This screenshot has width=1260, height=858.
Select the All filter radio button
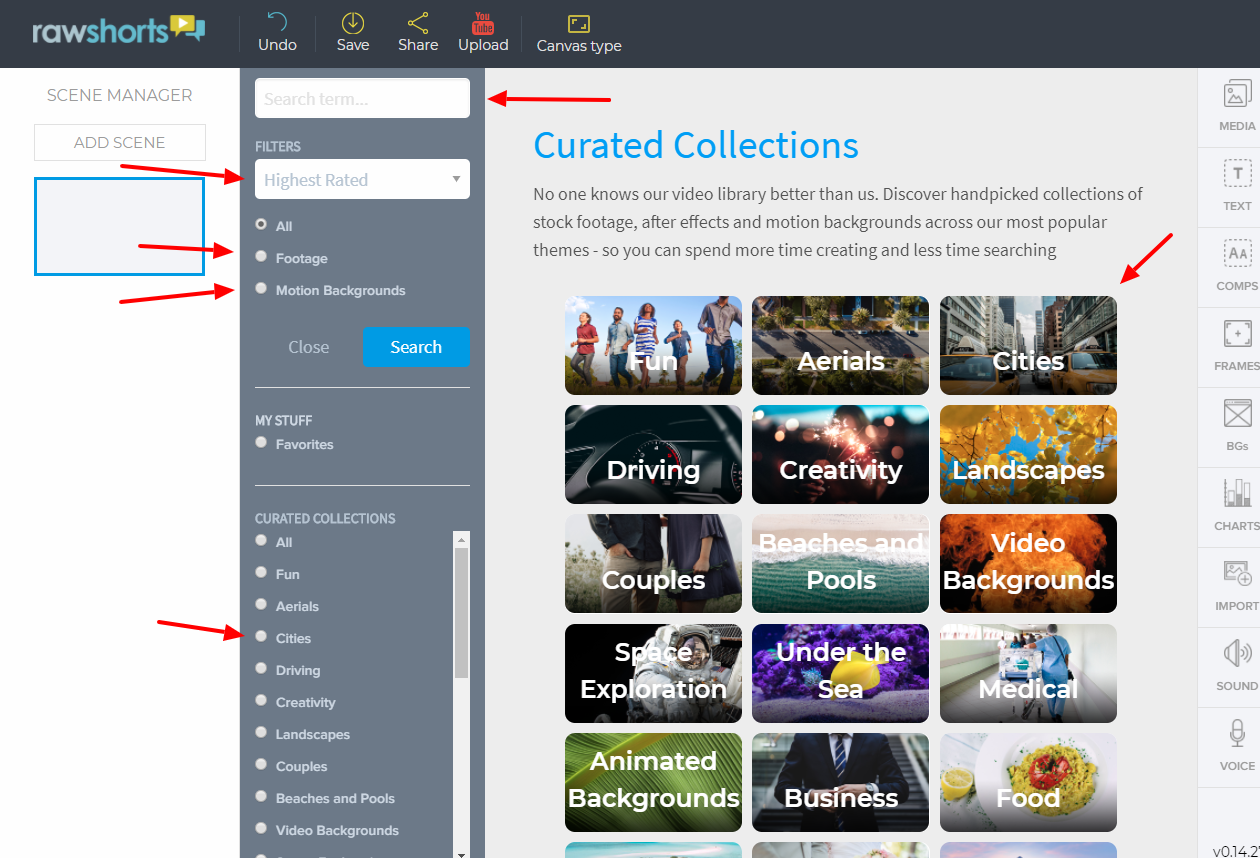click(261, 224)
